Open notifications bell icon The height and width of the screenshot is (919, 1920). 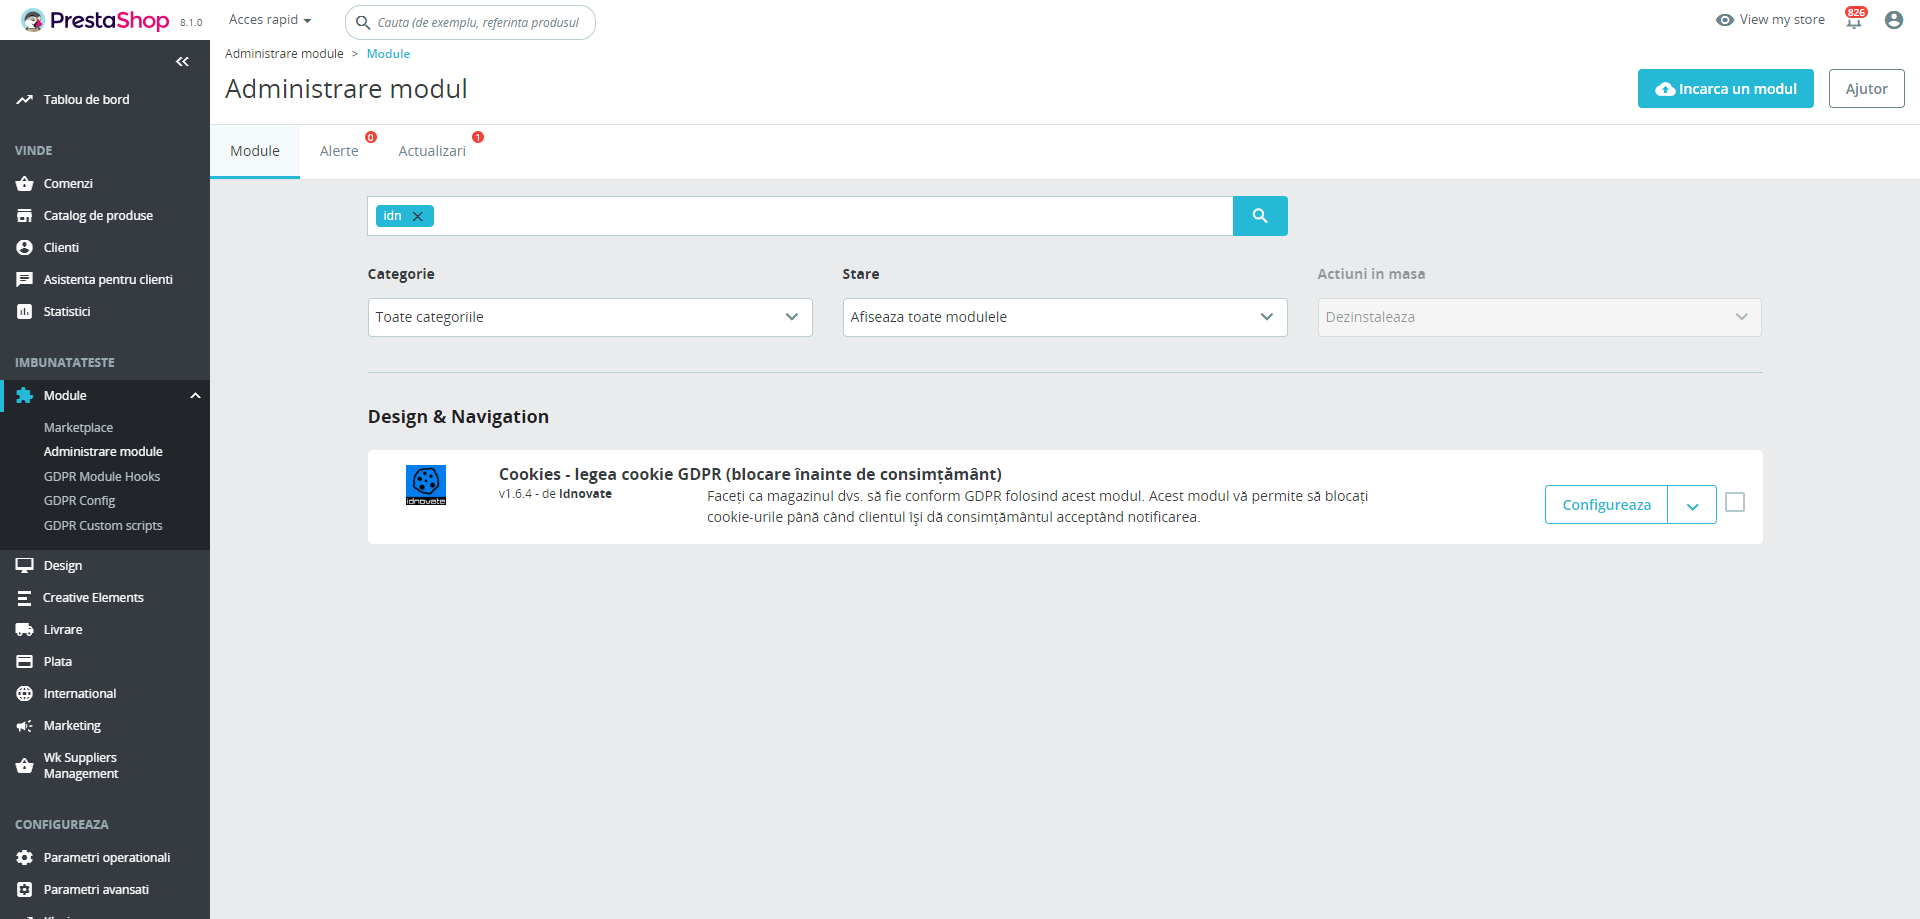point(1854,20)
